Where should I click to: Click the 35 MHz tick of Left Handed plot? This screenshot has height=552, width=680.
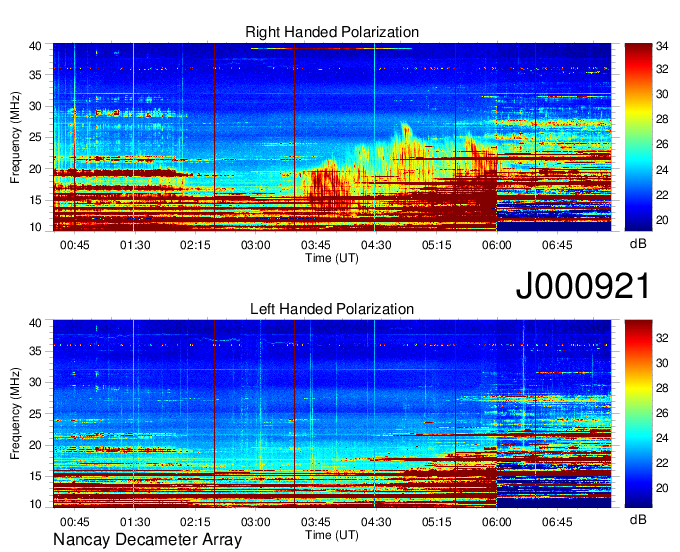[35, 351]
